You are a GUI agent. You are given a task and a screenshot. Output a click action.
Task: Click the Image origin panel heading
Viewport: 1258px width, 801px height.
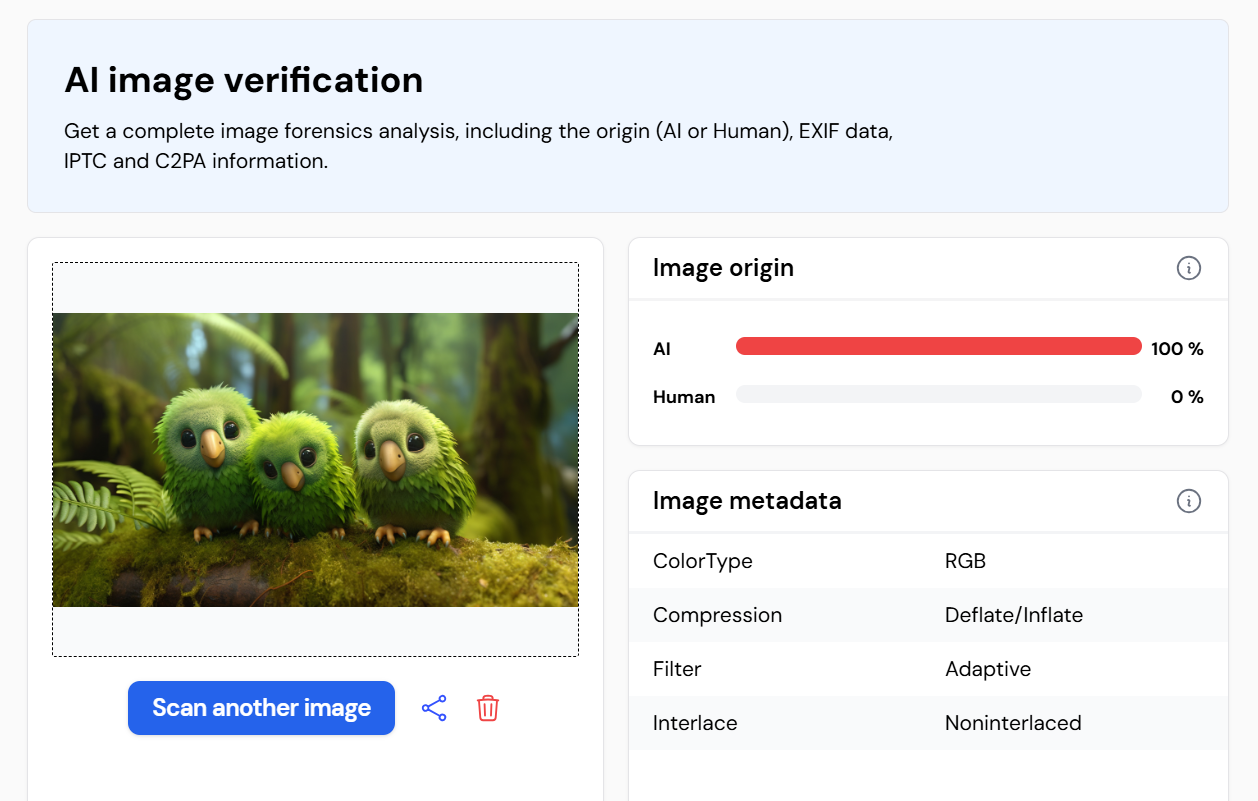pos(723,268)
